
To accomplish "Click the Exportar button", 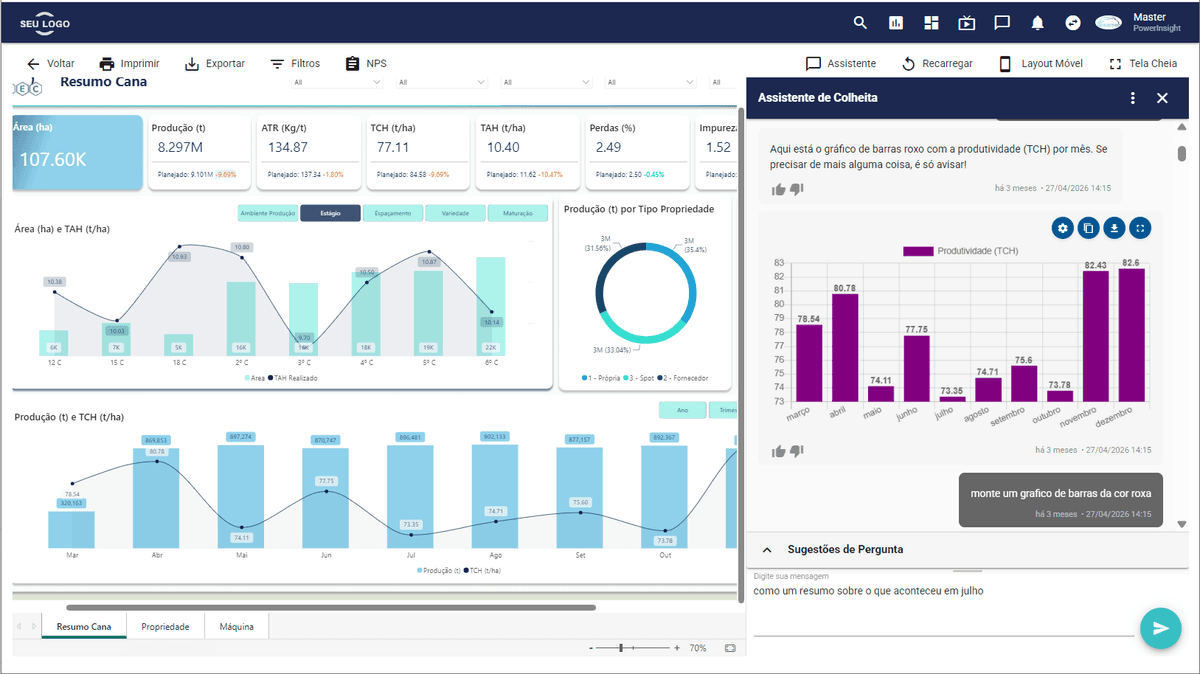I will point(215,63).
